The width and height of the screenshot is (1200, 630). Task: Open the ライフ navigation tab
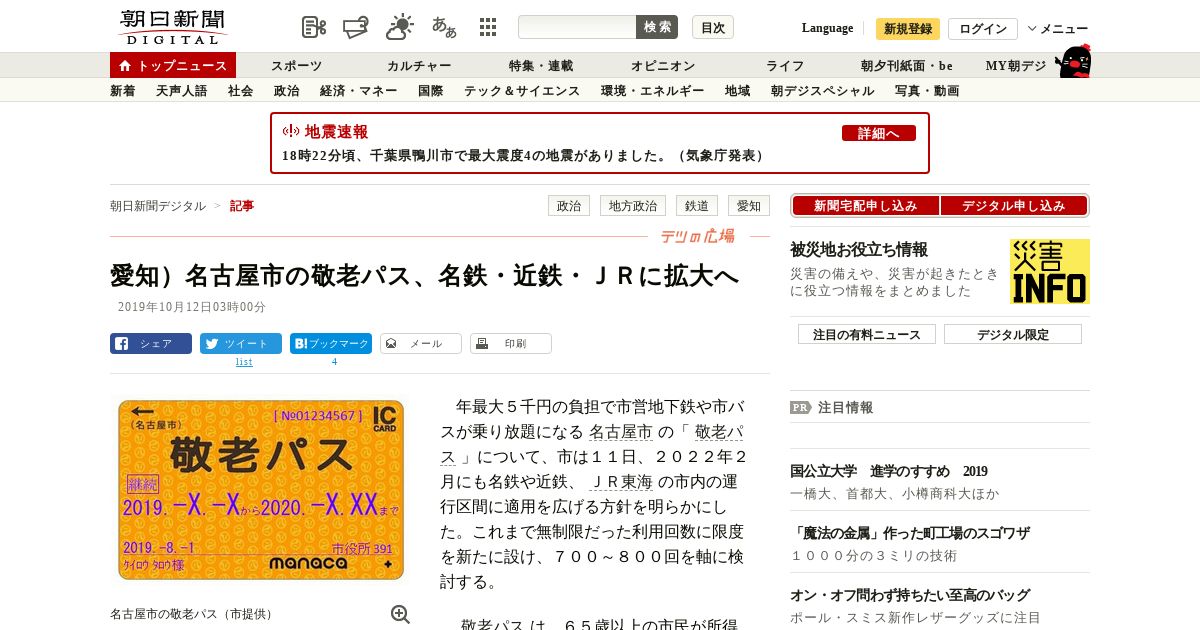pos(785,66)
